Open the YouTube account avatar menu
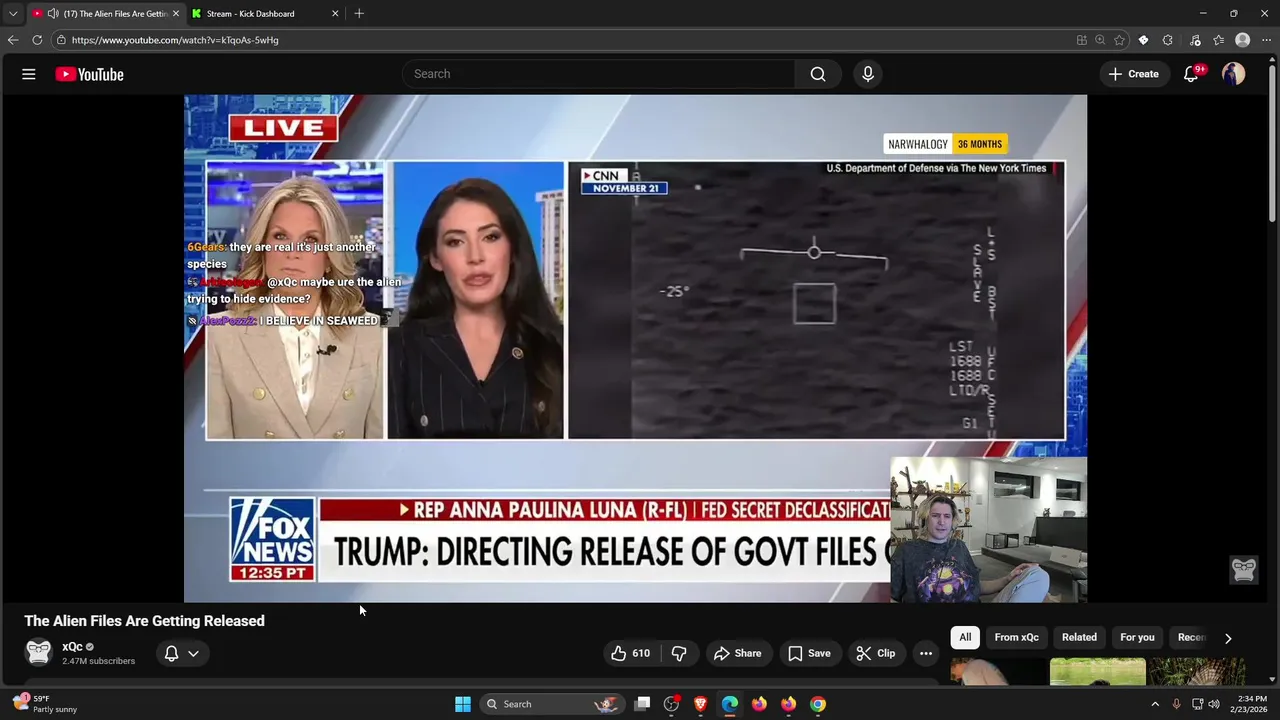 coord(1233,74)
